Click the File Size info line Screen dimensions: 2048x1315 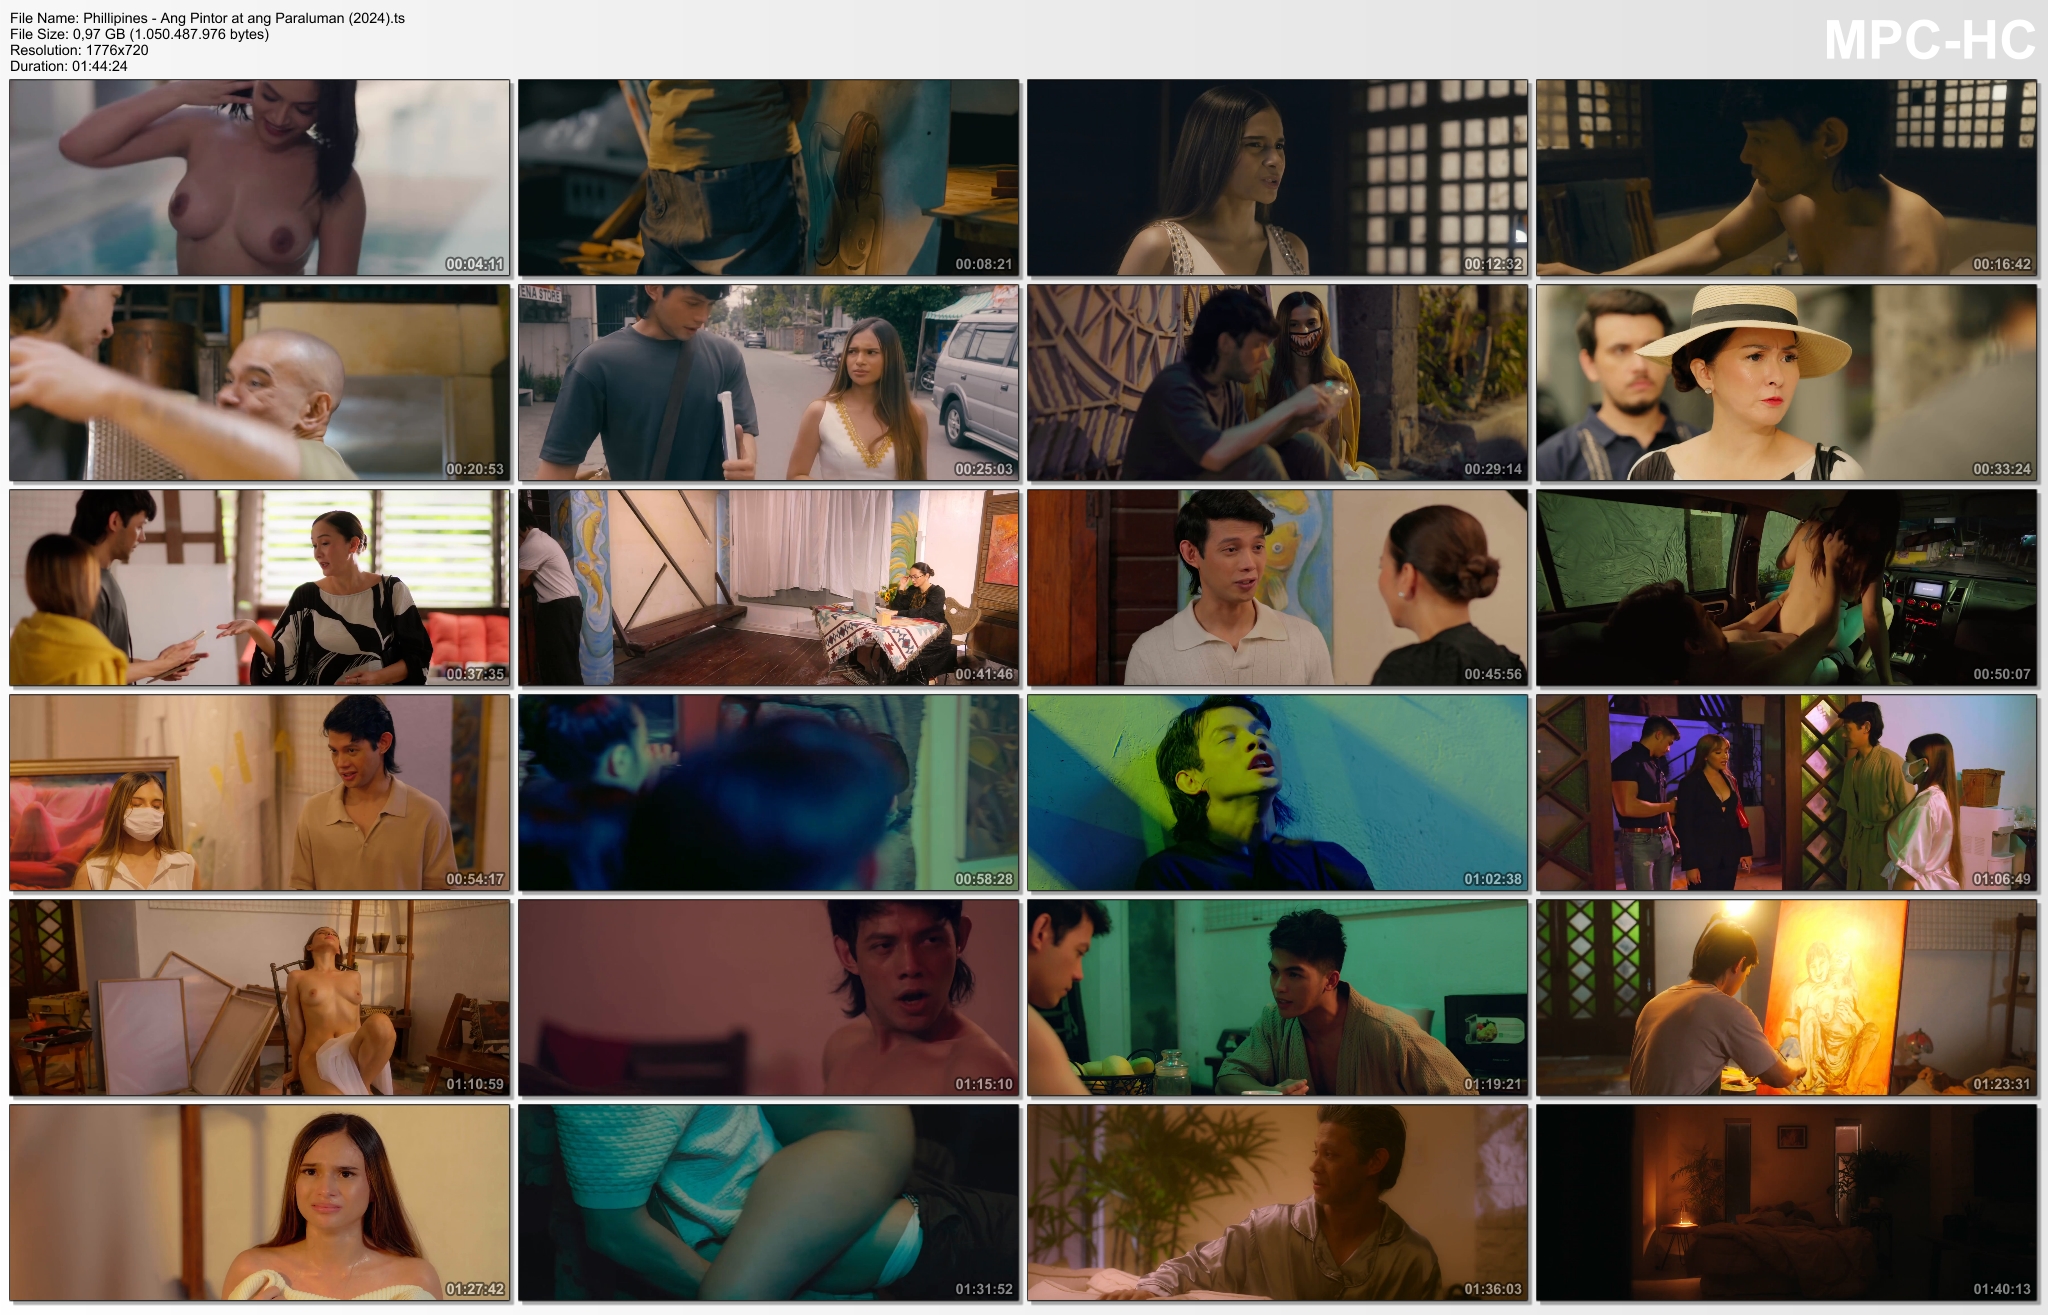coord(139,34)
